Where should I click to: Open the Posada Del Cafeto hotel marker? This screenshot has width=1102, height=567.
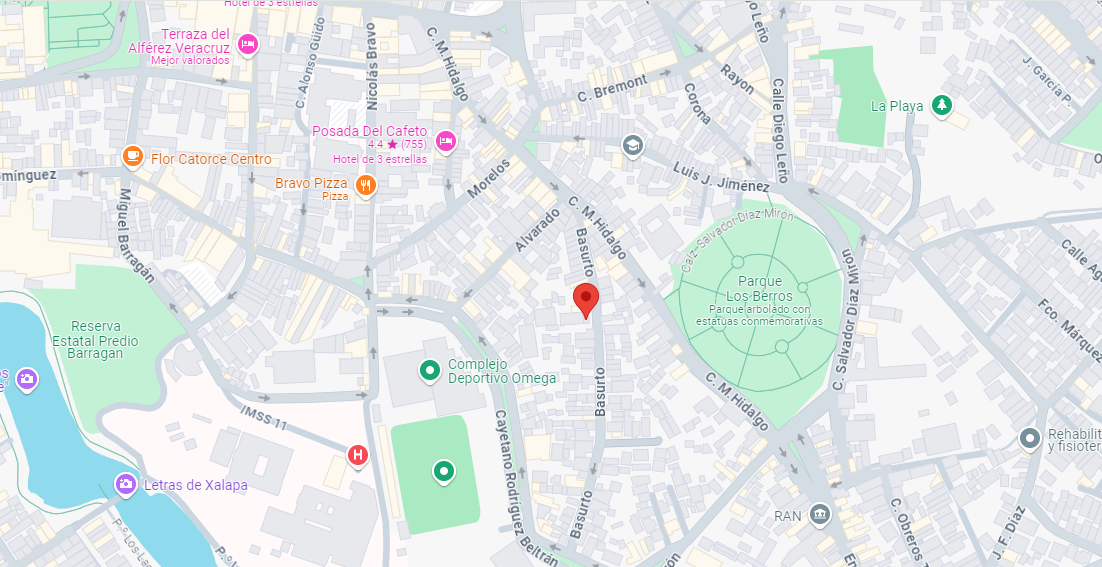(x=445, y=142)
